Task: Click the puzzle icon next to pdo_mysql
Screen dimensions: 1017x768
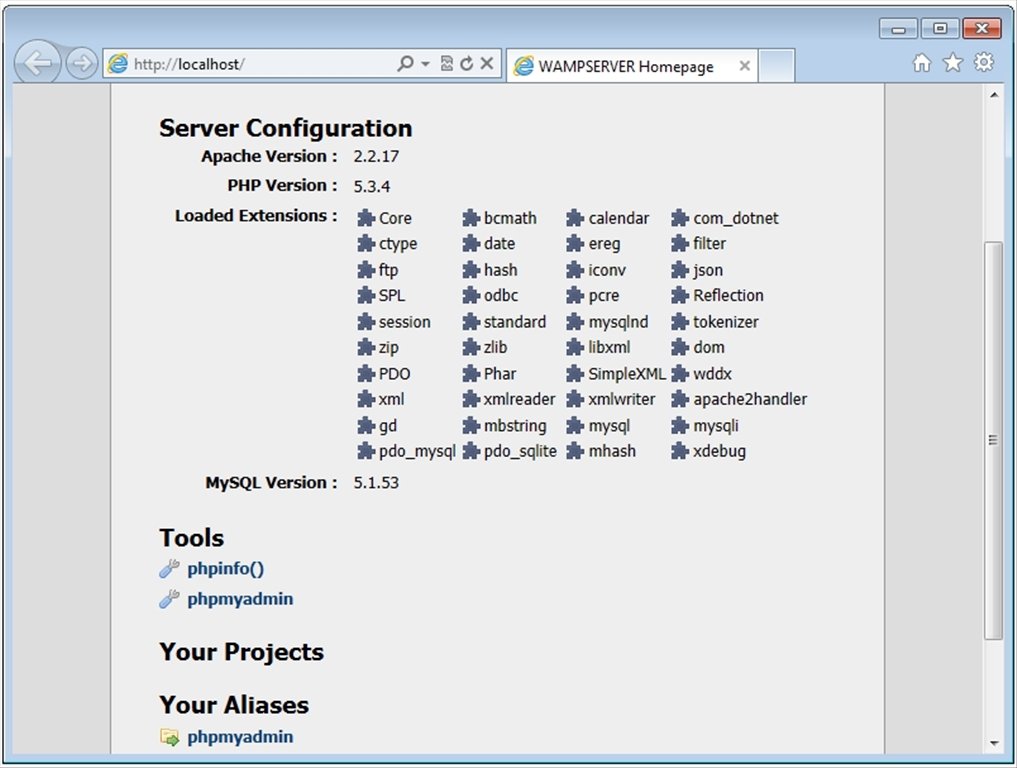Action: [366, 451]
